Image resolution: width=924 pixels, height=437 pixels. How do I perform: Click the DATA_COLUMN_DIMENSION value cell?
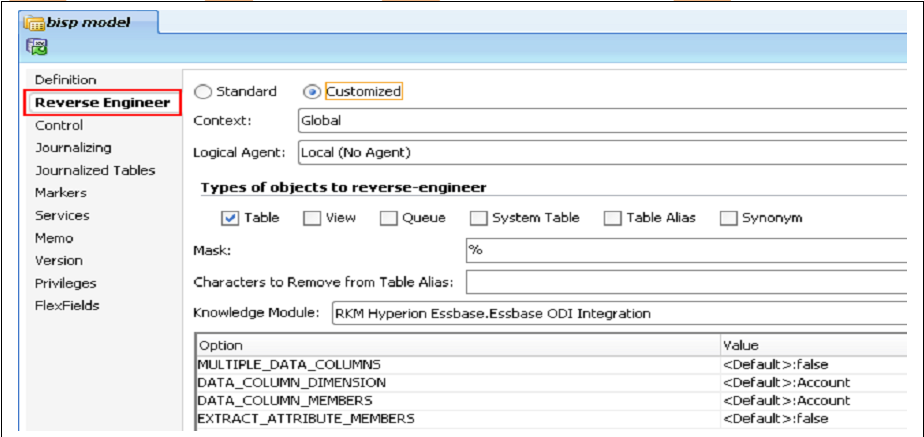pyautogui.click(x=813, y=383)
